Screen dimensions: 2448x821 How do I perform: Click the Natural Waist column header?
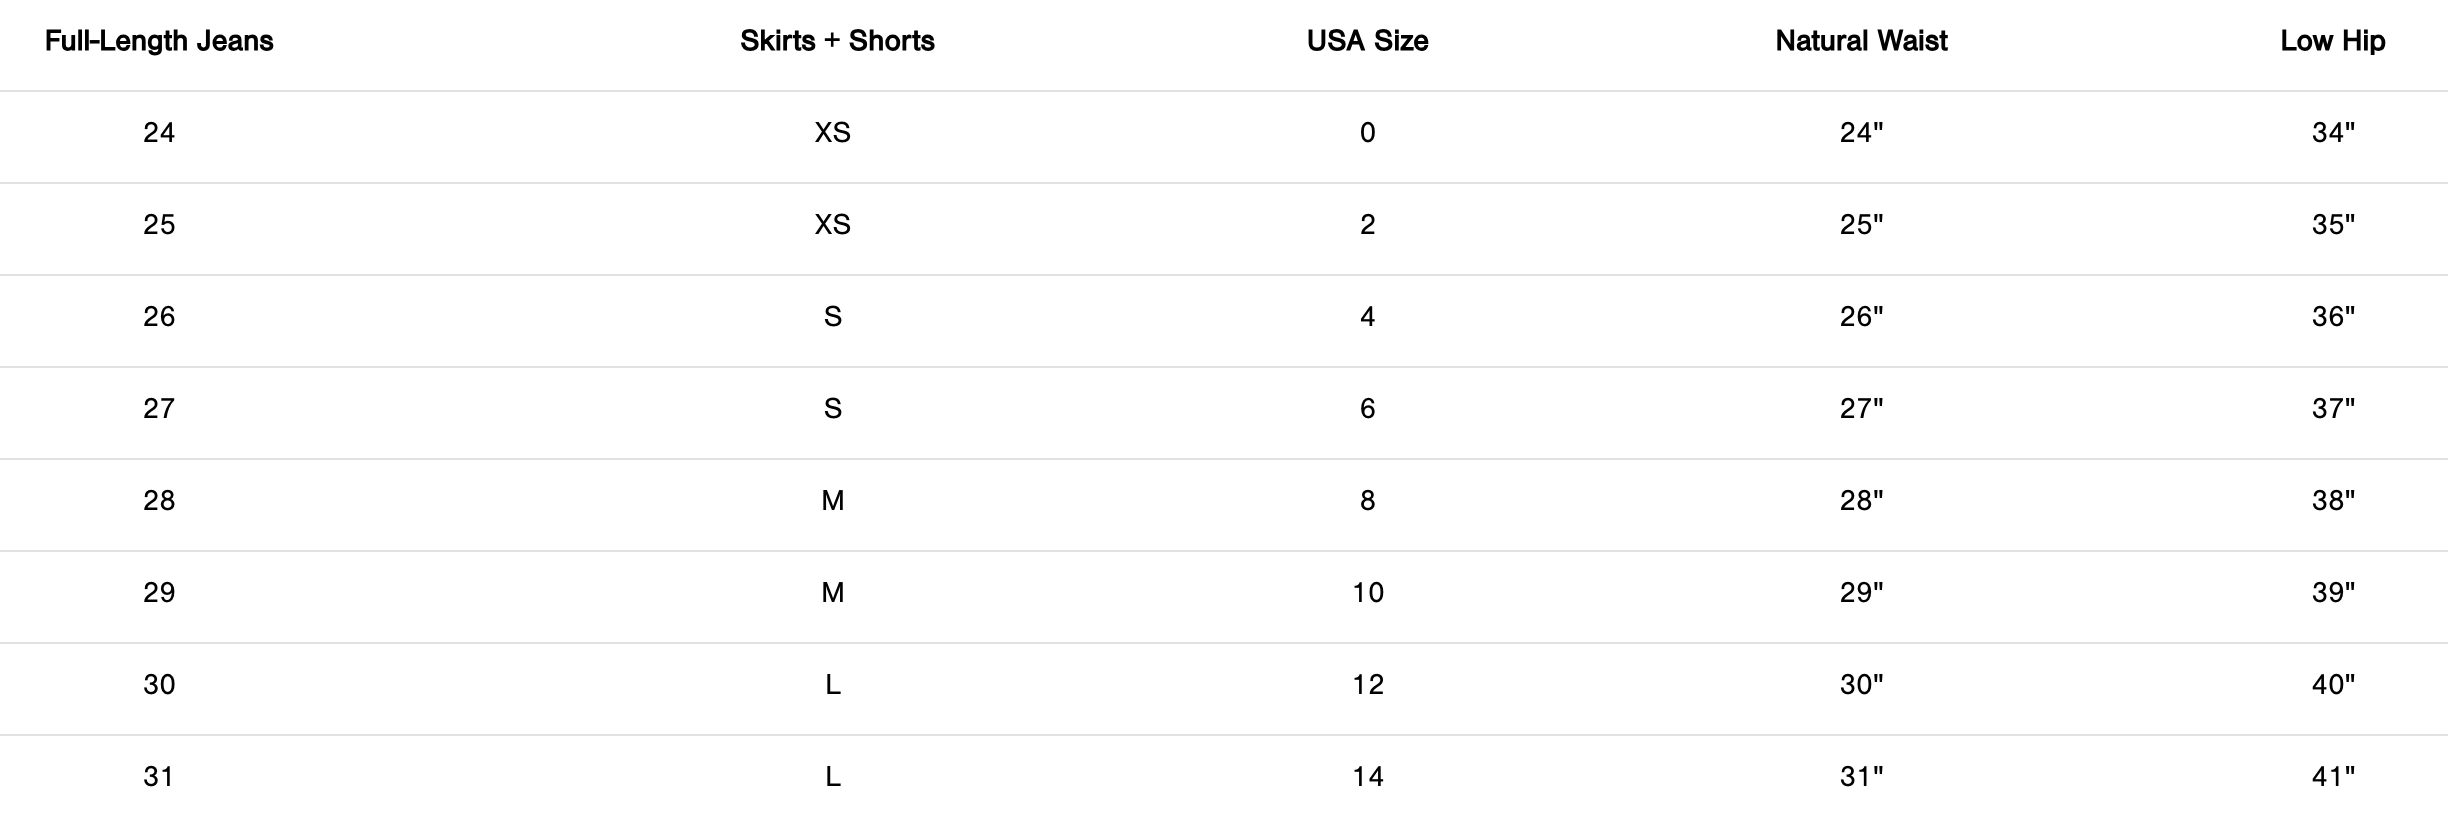[1861, 41]
